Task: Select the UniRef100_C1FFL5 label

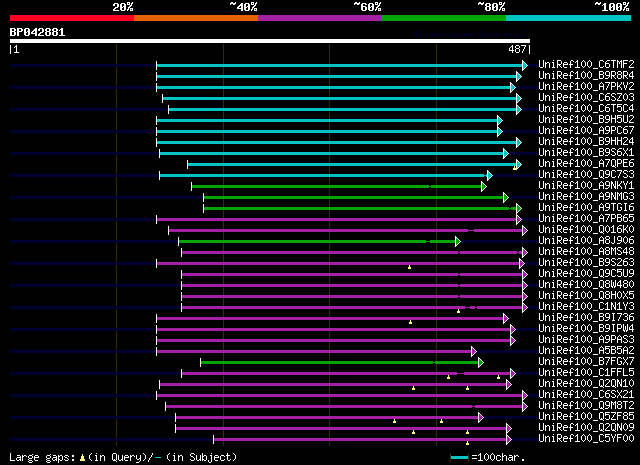Action: (x=586, y=373)
